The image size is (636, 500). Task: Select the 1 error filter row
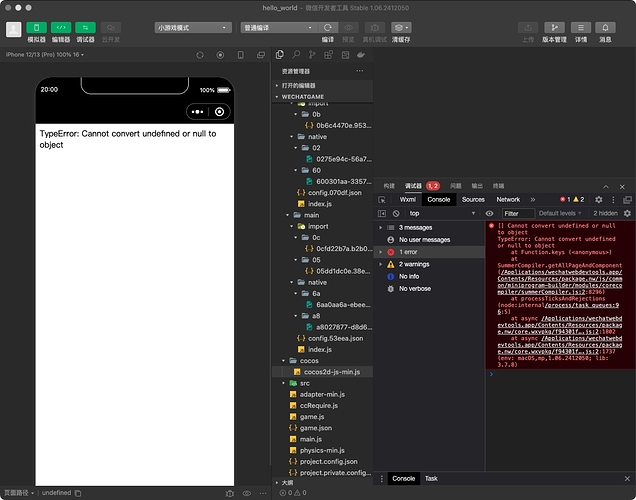(430, 252)
